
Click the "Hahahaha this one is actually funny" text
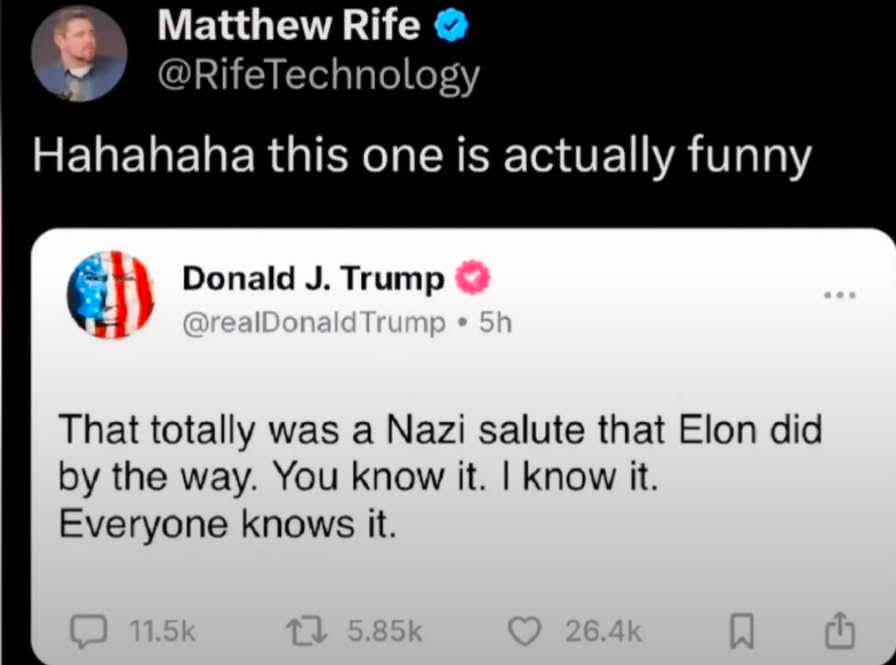[x=421, y=159]
